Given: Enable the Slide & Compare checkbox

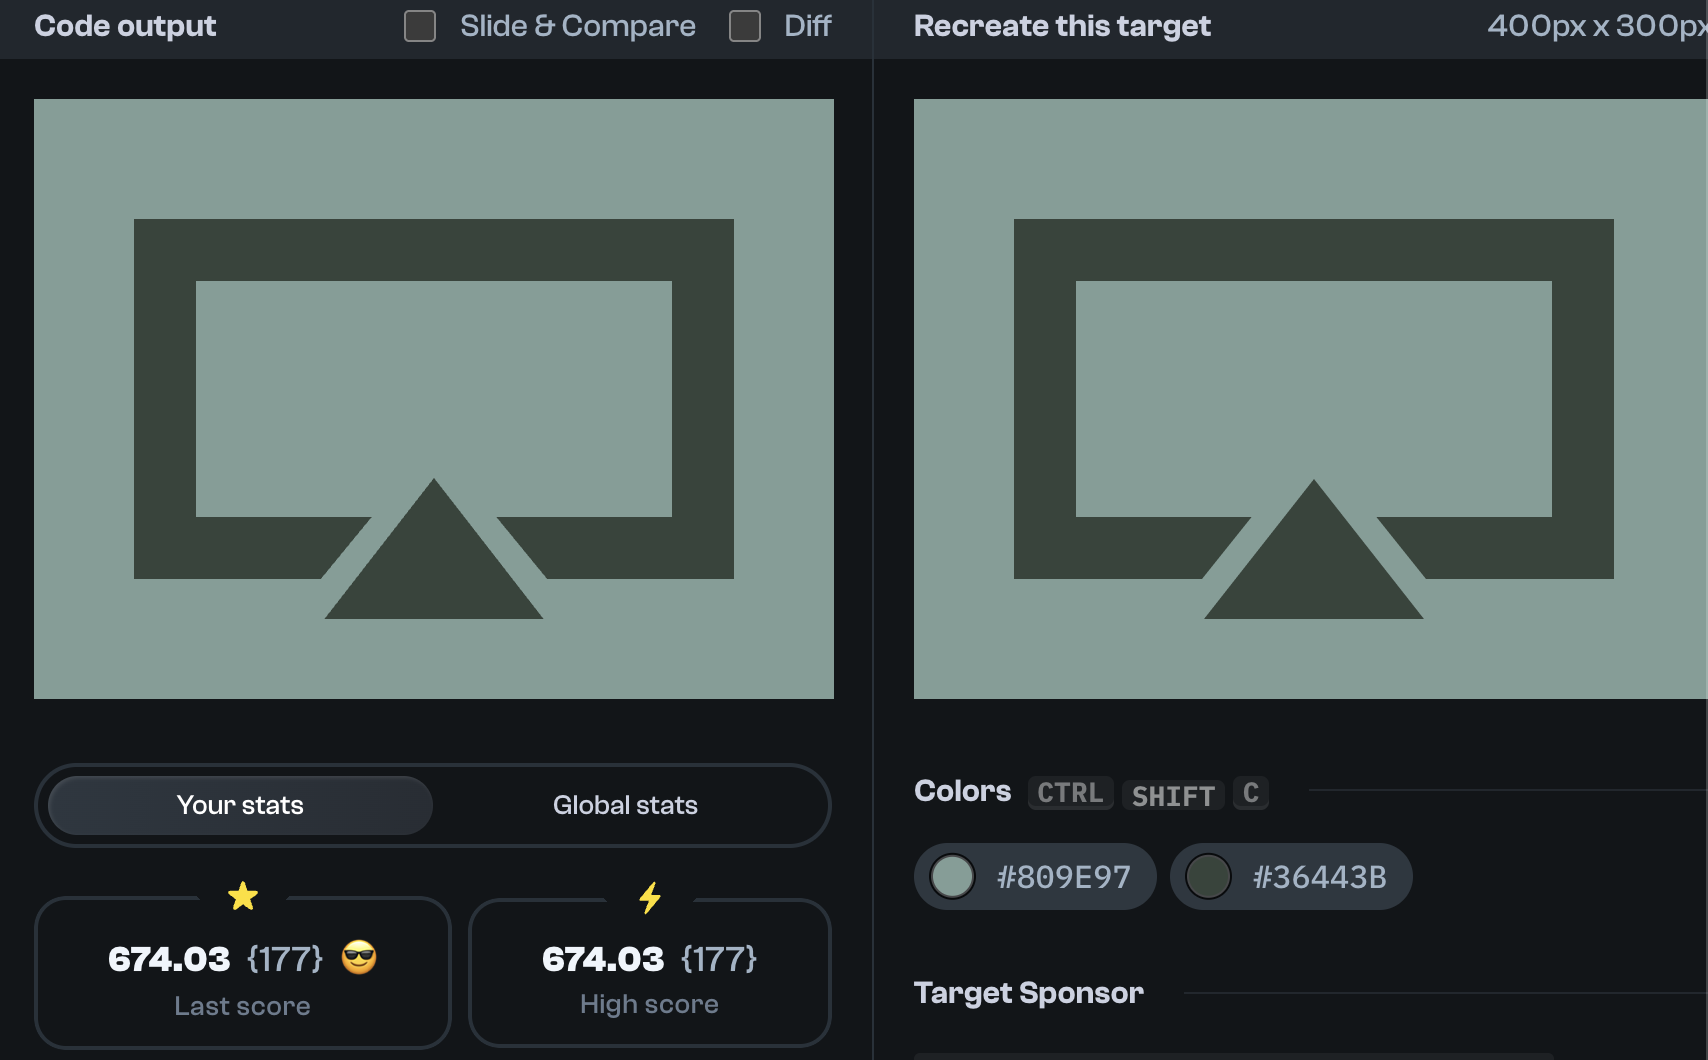Looking at the screenshot, I should [420, 26].
